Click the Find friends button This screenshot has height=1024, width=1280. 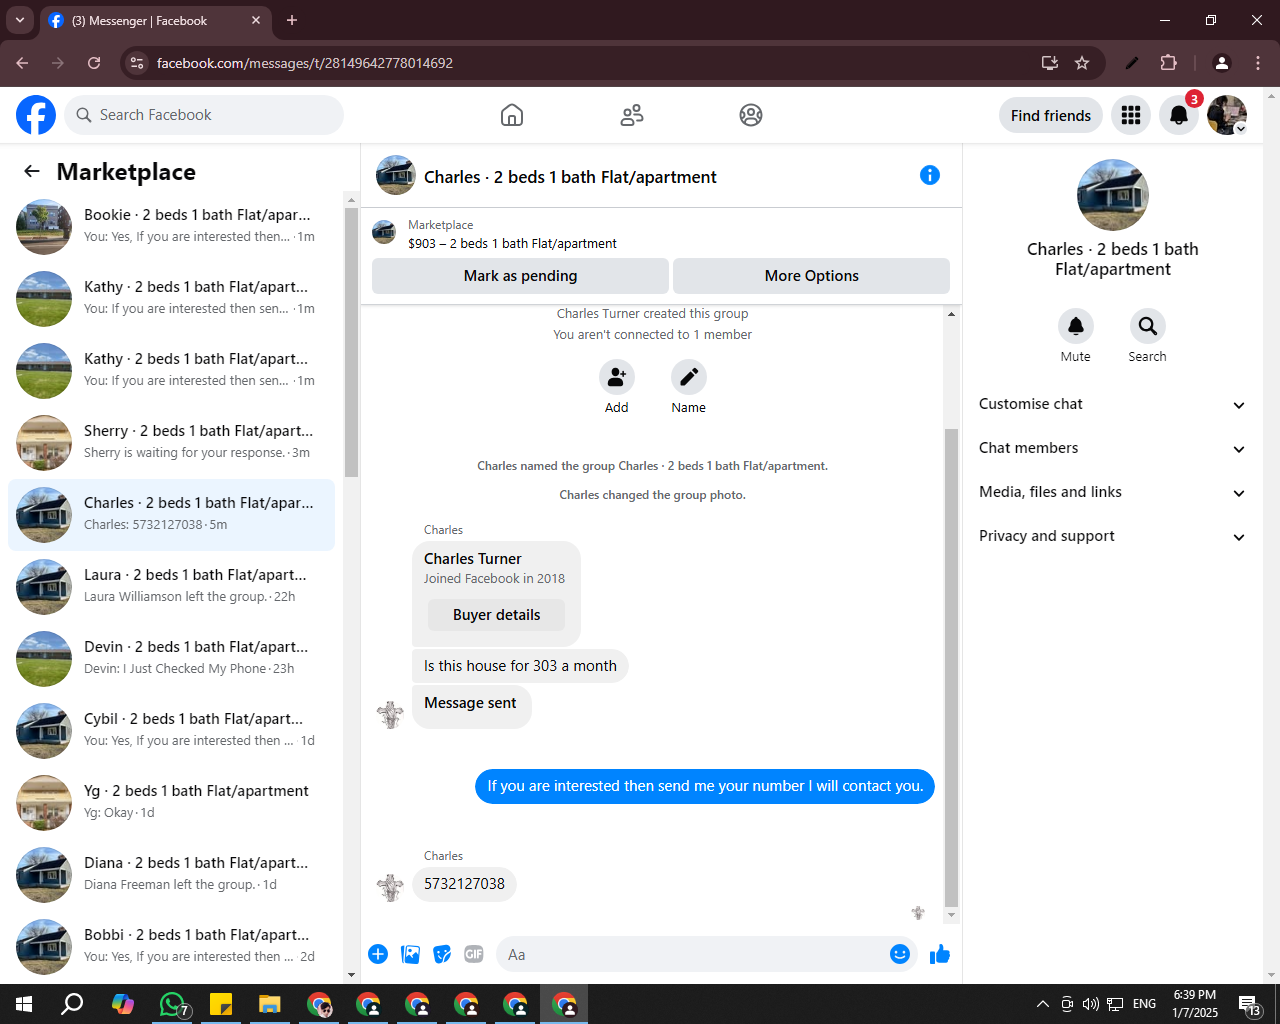tap(1051, 115)
